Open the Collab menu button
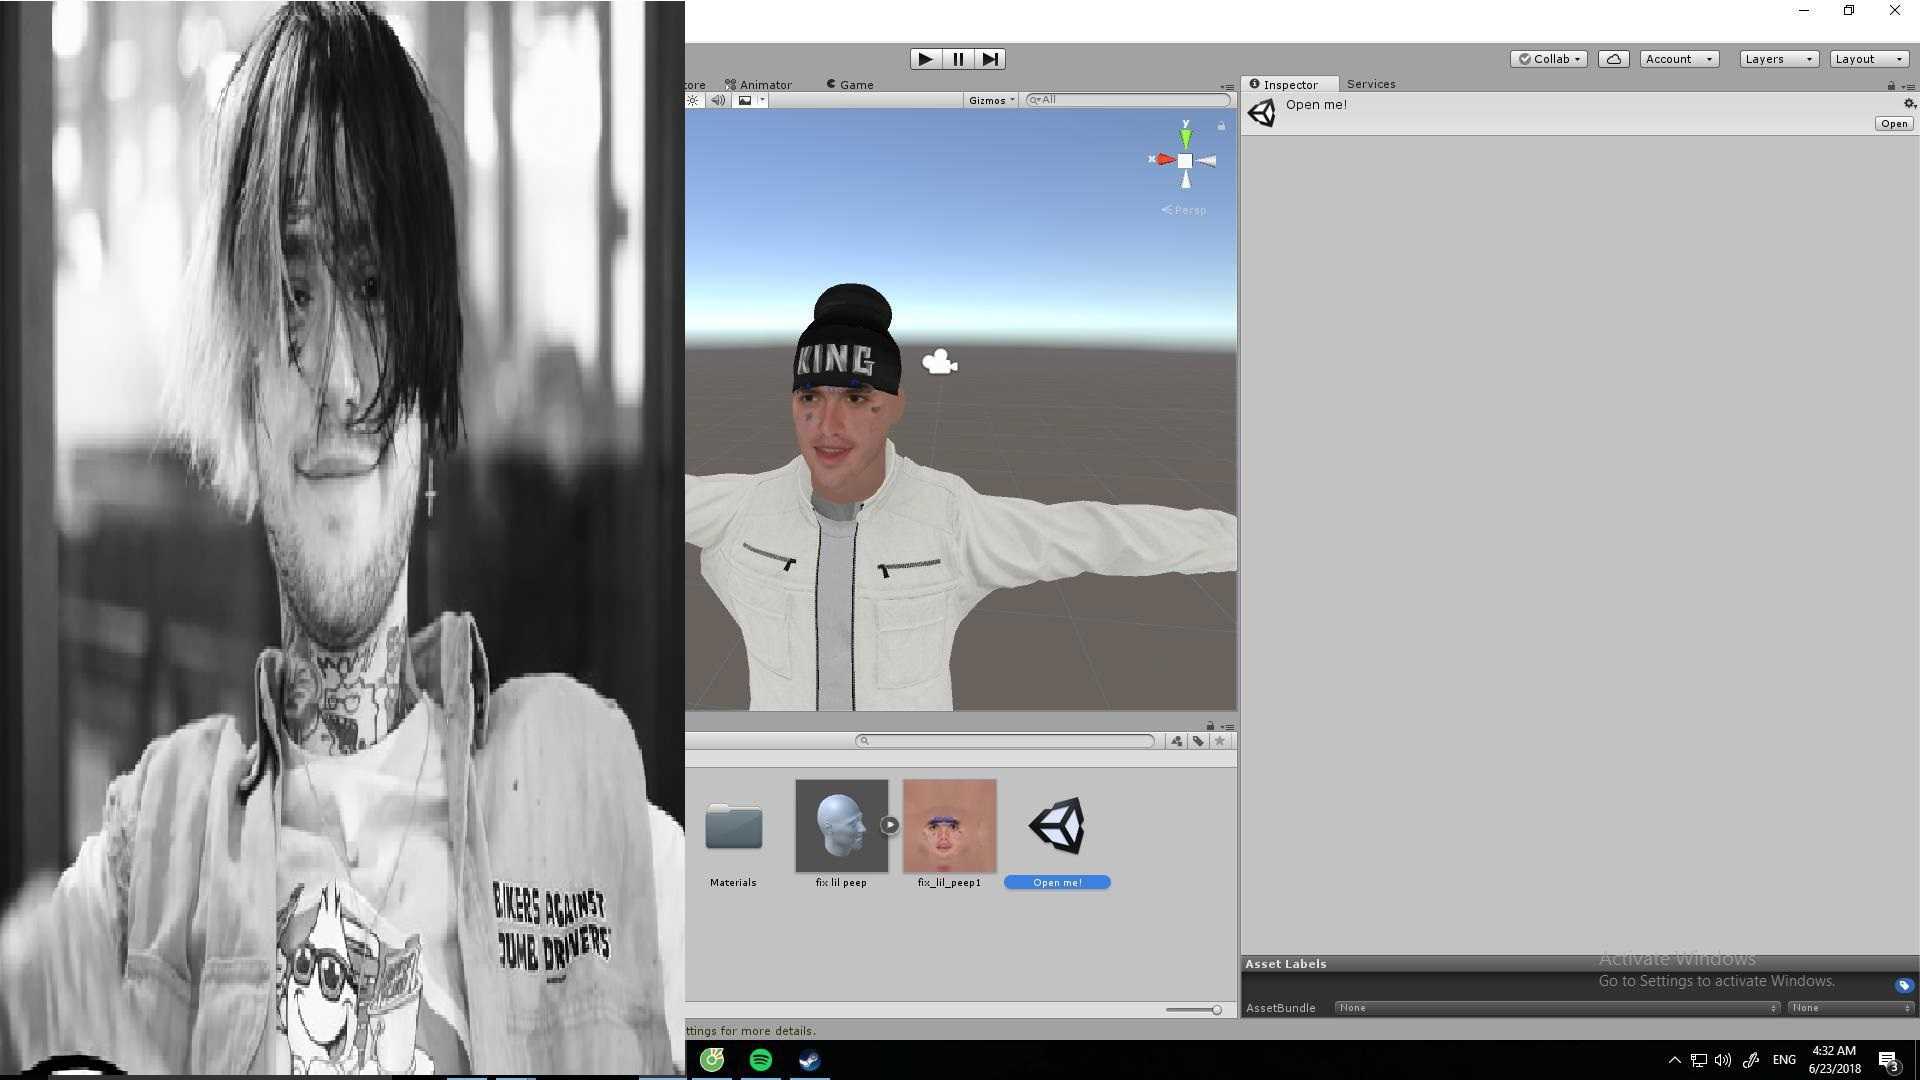The height and width of the screenshot is (1080, 1920). click(x=1549, y=59)
